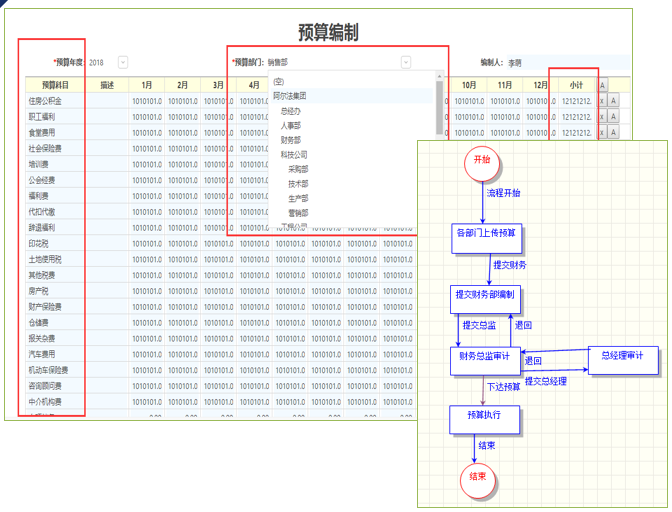Select the 印花税 budget item cell
The height and width of the screenshot is (512, 672).
coord(55,243)
